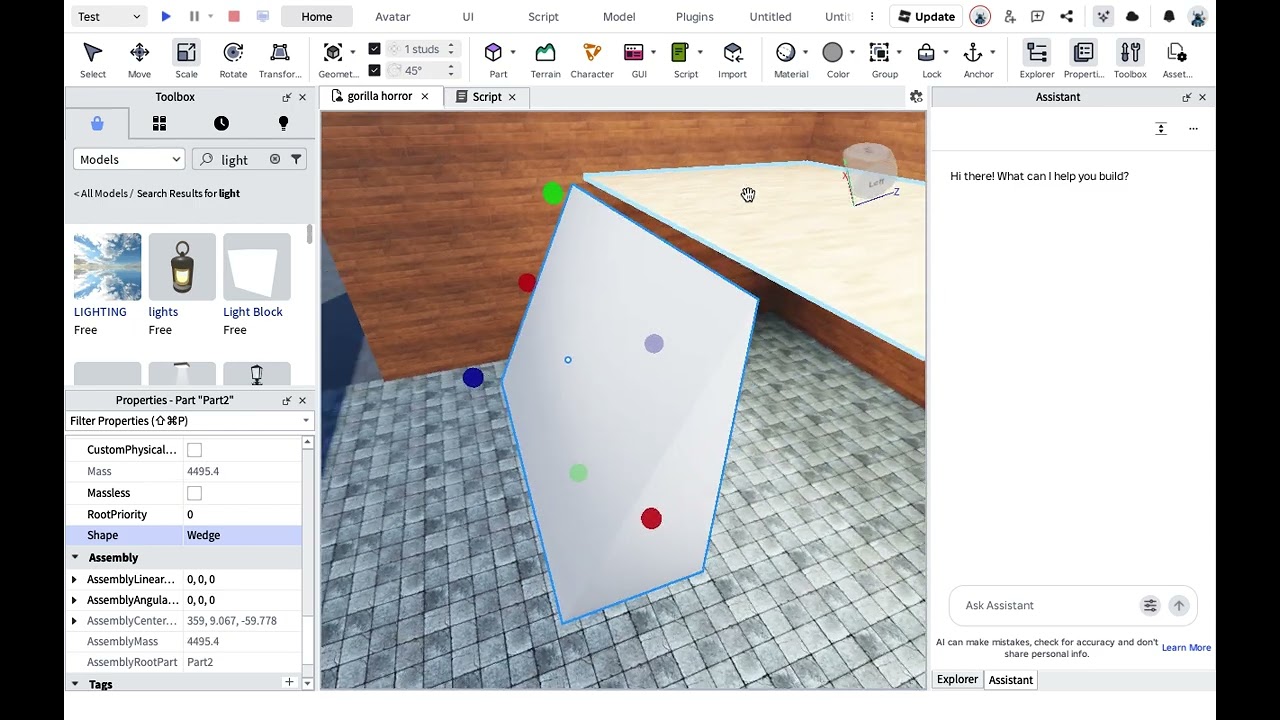Open the Recent tab in Toolbox

(221, 123)
